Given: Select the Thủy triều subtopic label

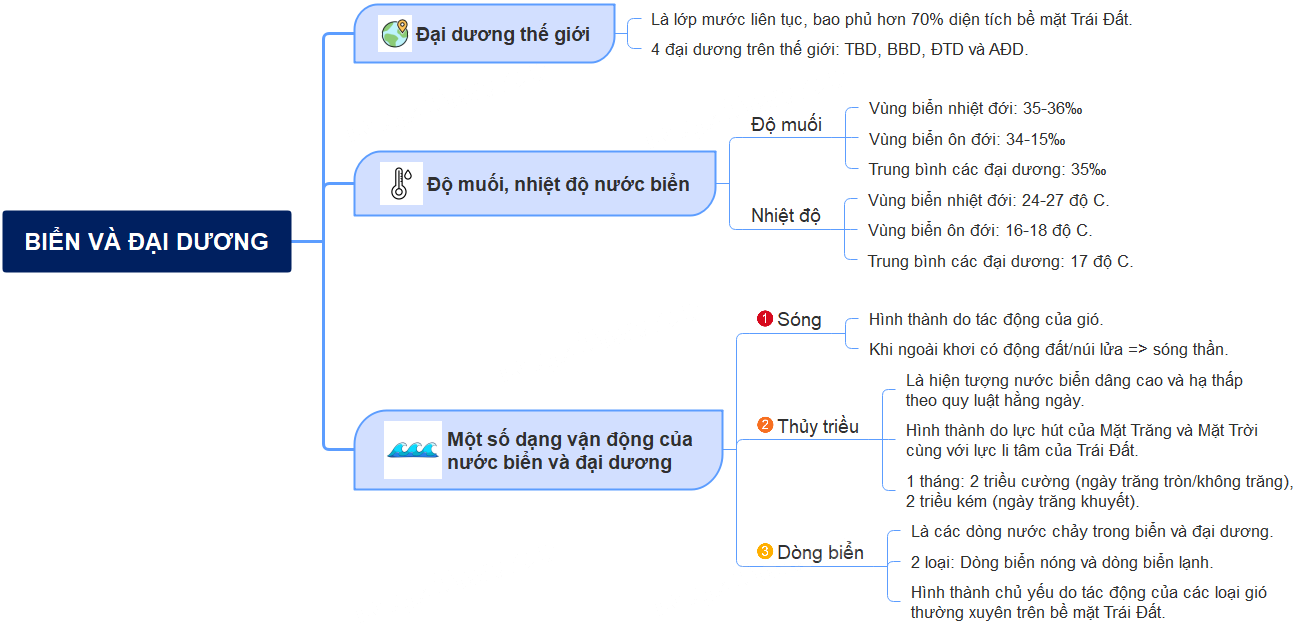Looking at the screenshot, I should tap(818, 426).
